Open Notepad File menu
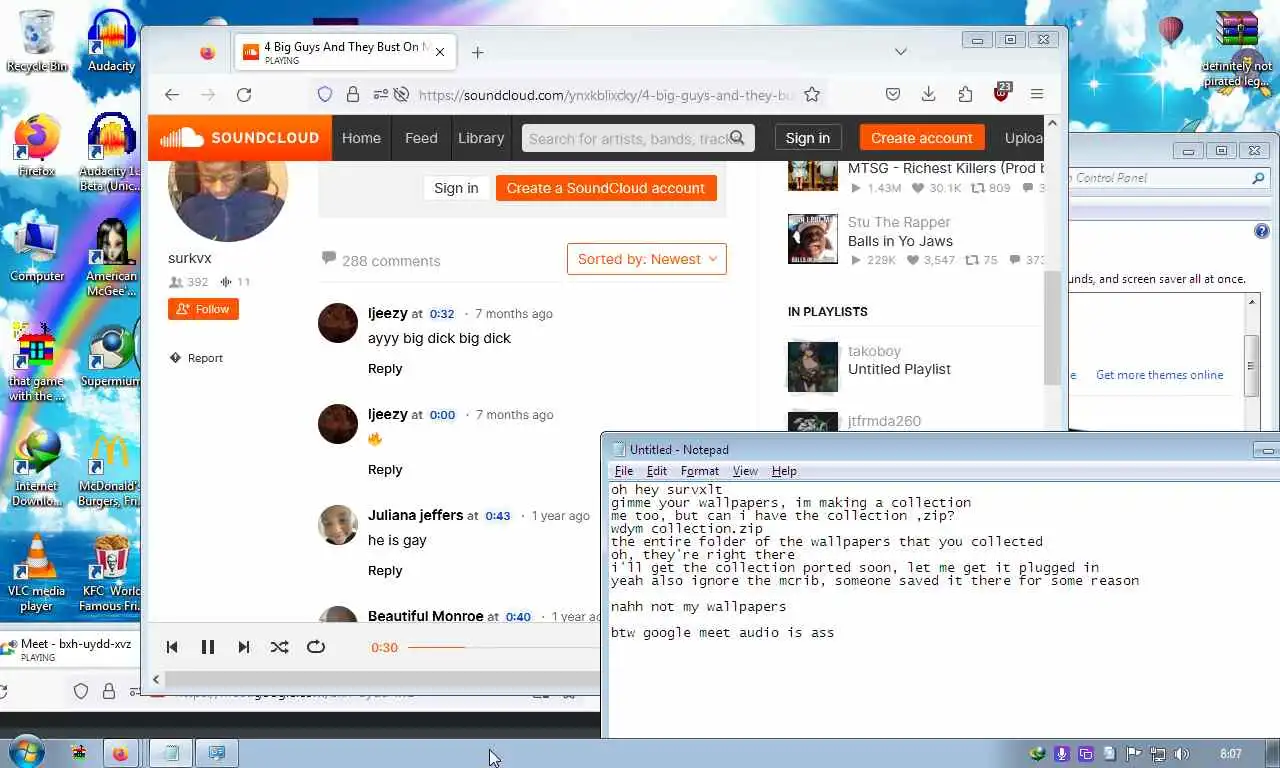This screenshot has width=1280, height=768. pos(624,471)
